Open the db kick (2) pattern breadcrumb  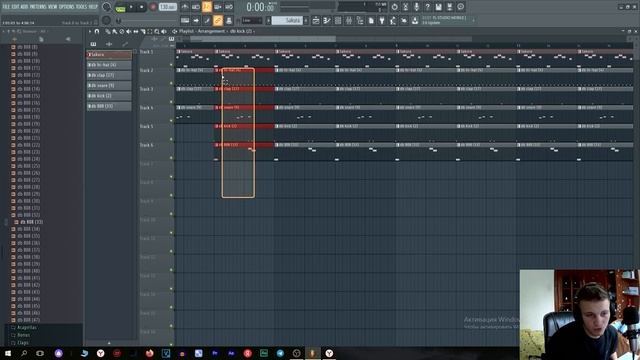click(241, 31)
